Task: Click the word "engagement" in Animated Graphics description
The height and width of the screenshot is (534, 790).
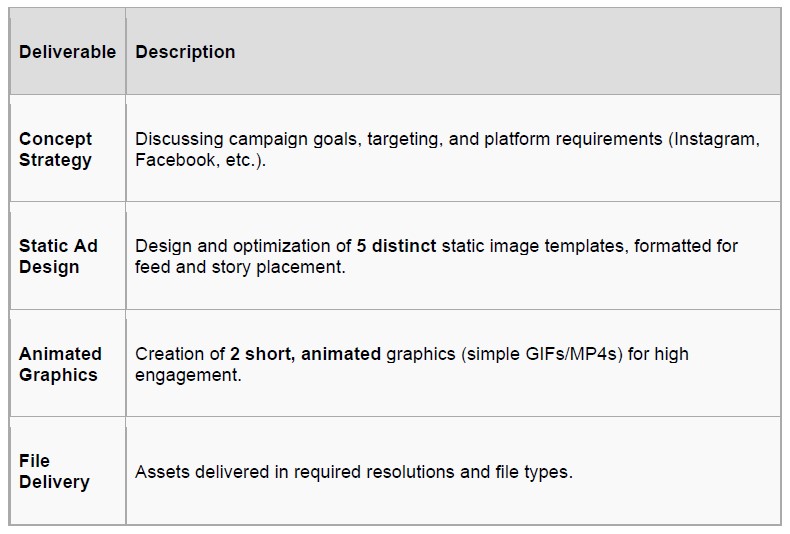Action: point(188,375)
